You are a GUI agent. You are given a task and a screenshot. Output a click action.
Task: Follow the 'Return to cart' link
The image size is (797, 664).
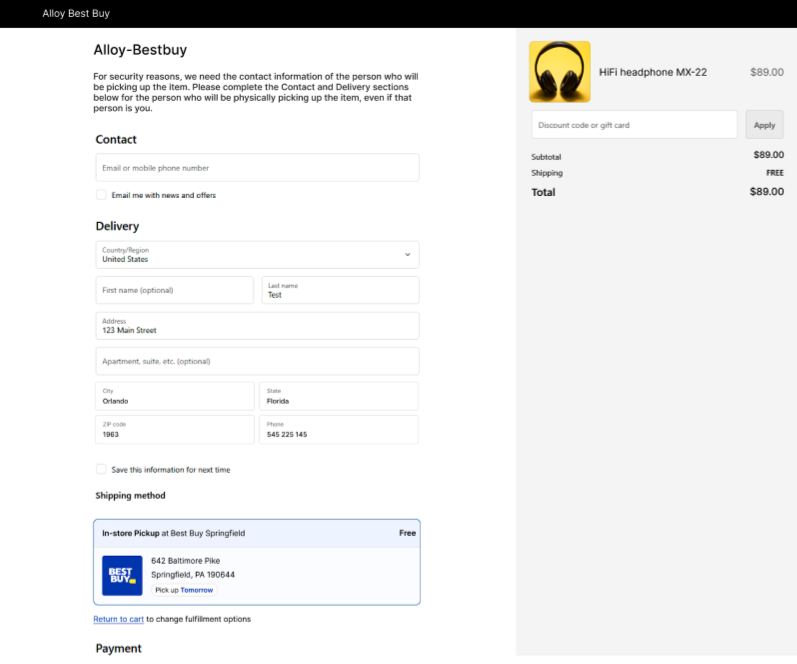[118, 619]
